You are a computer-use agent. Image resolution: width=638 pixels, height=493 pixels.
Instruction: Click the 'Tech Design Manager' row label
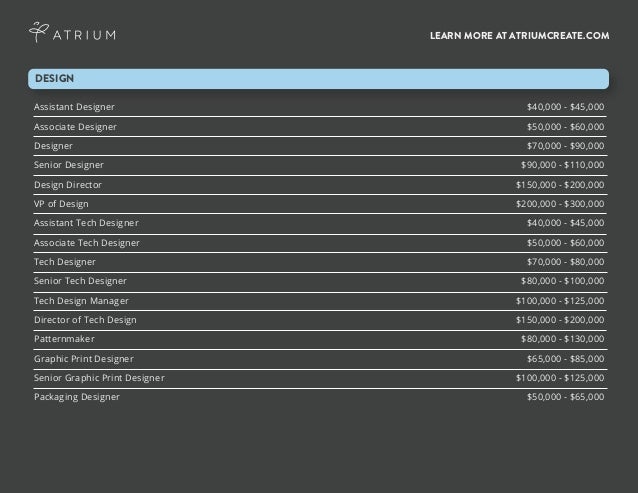[81, 301]
